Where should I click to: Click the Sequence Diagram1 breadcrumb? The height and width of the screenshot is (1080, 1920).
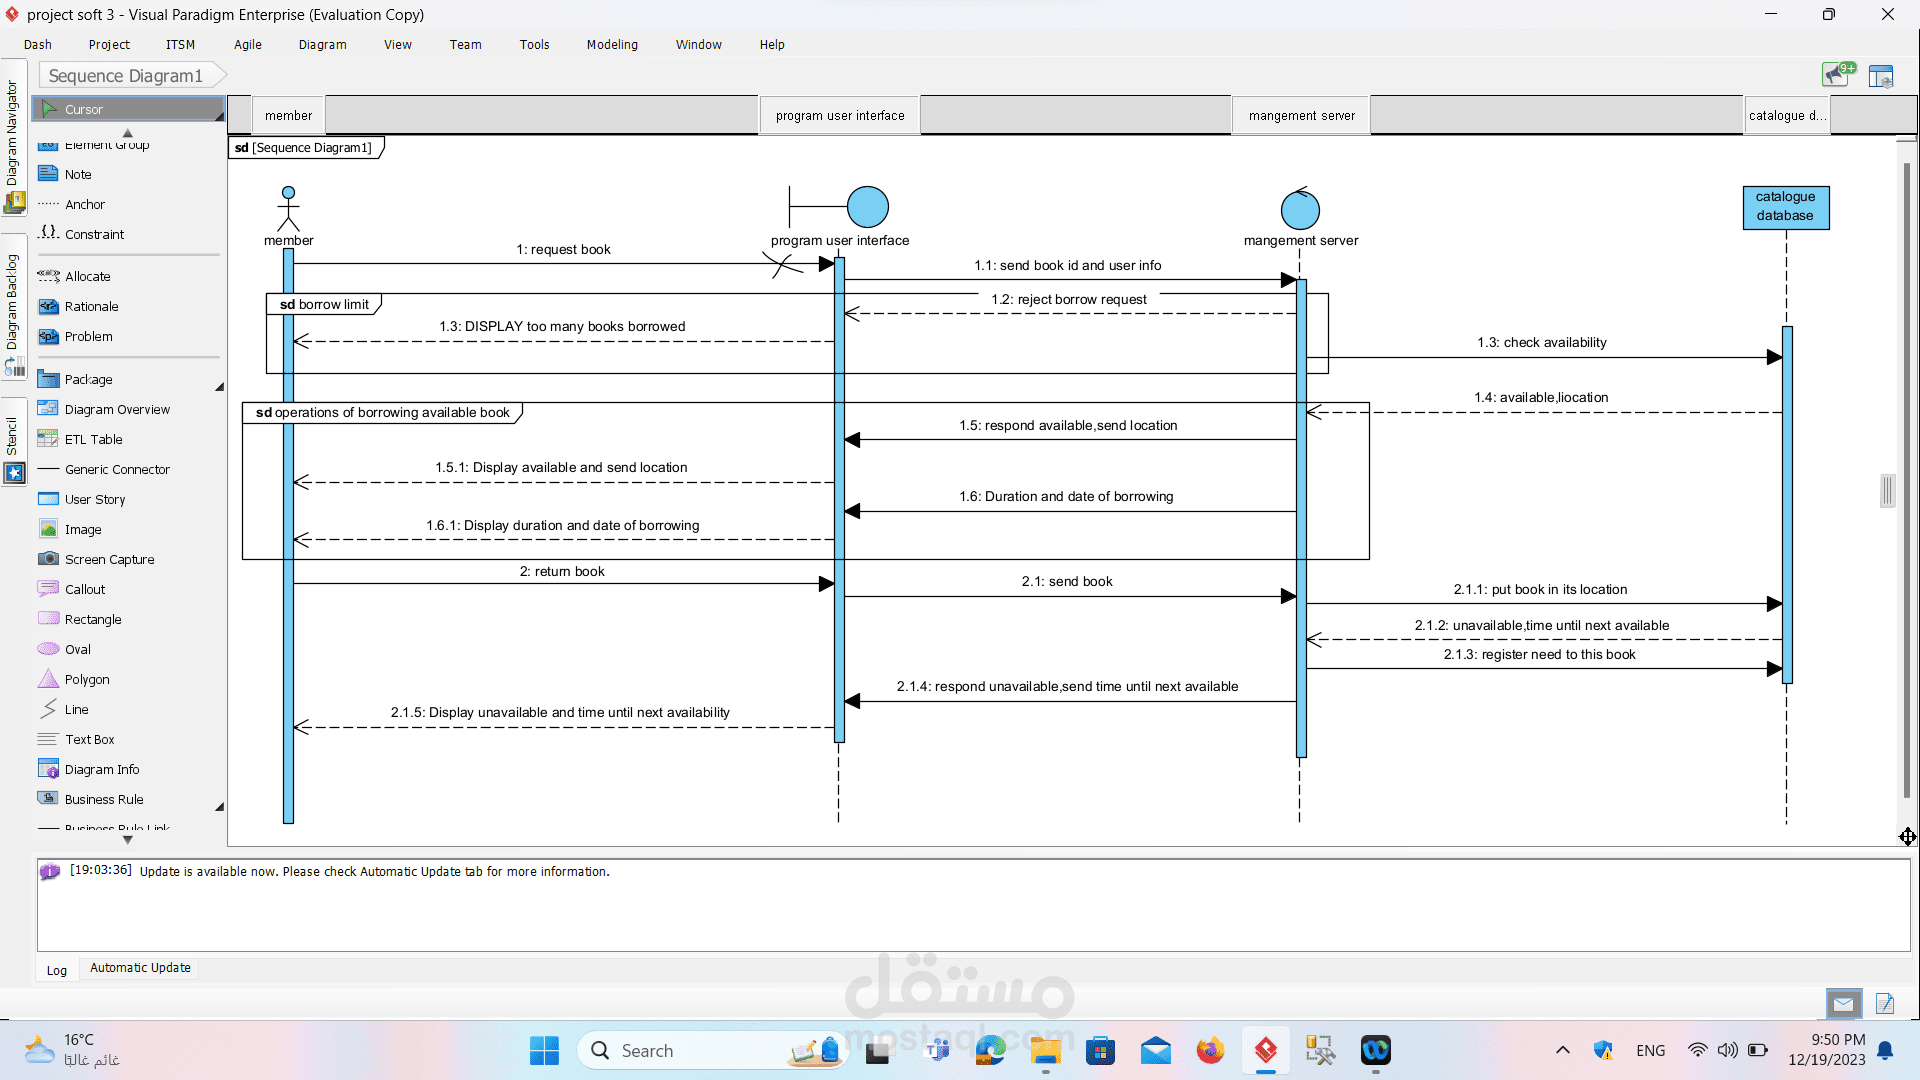124,75
